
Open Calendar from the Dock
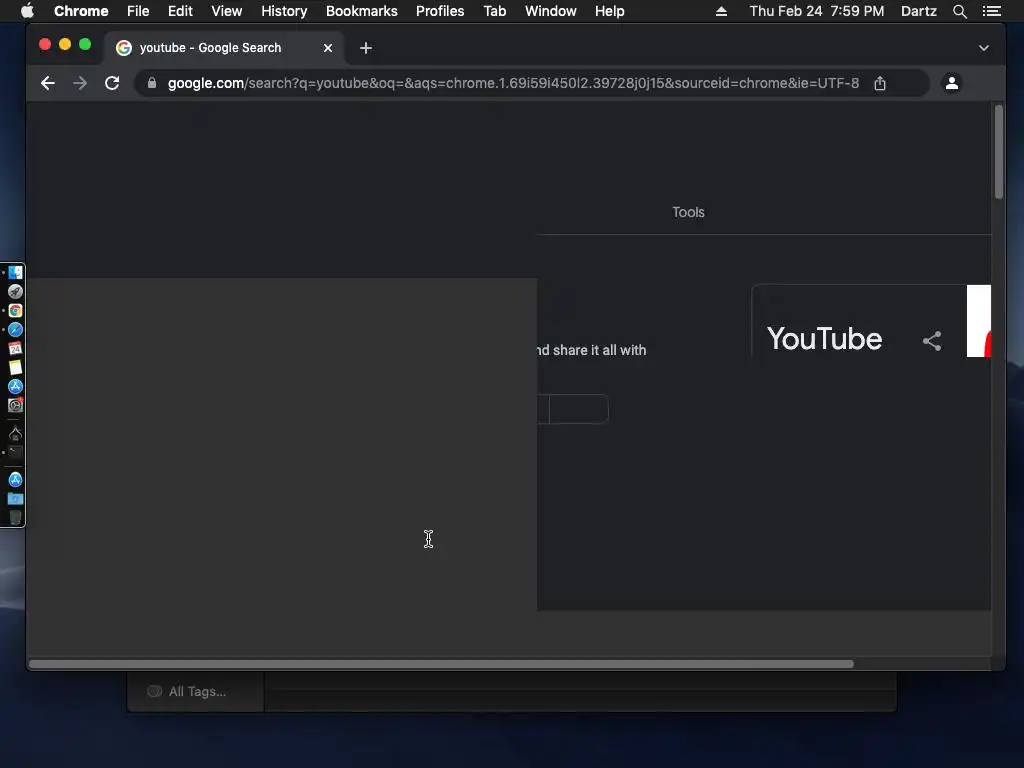click(x=15, y=348)
